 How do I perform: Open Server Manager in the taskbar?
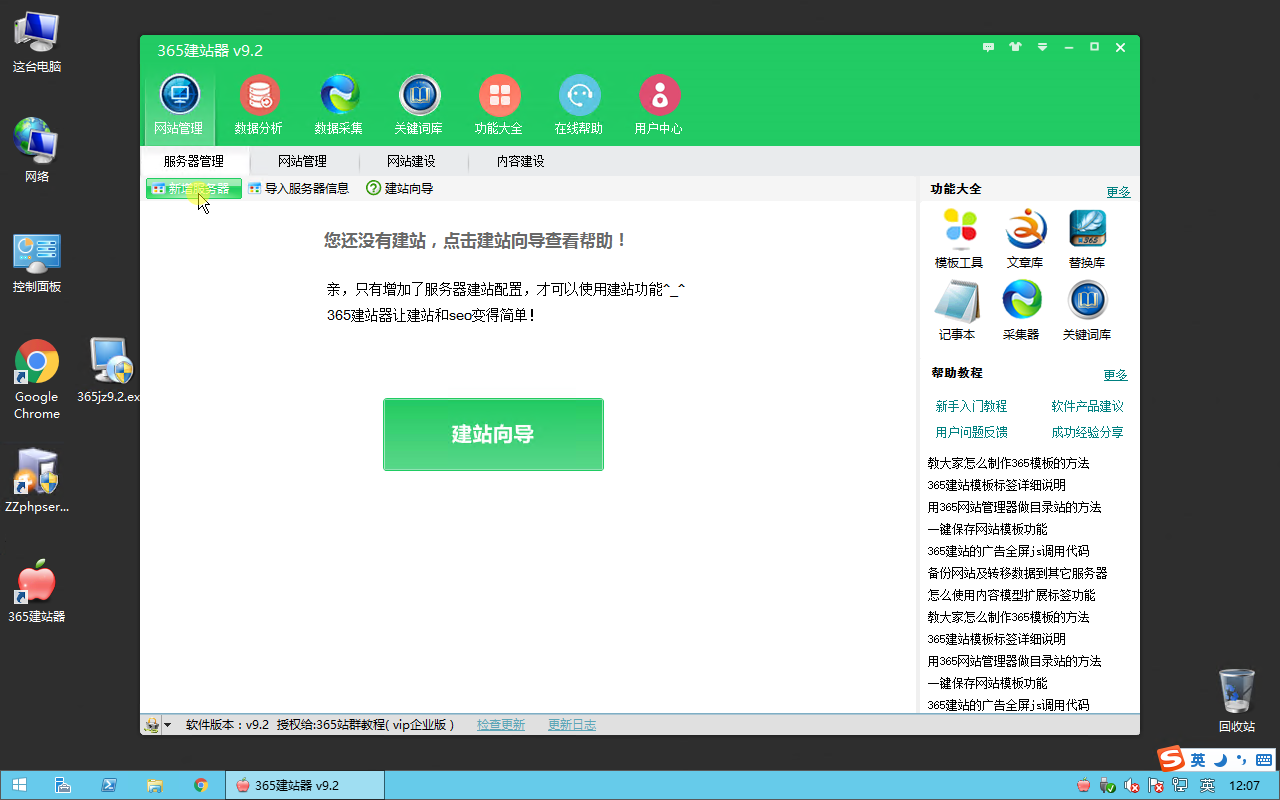tap(62, 785)
